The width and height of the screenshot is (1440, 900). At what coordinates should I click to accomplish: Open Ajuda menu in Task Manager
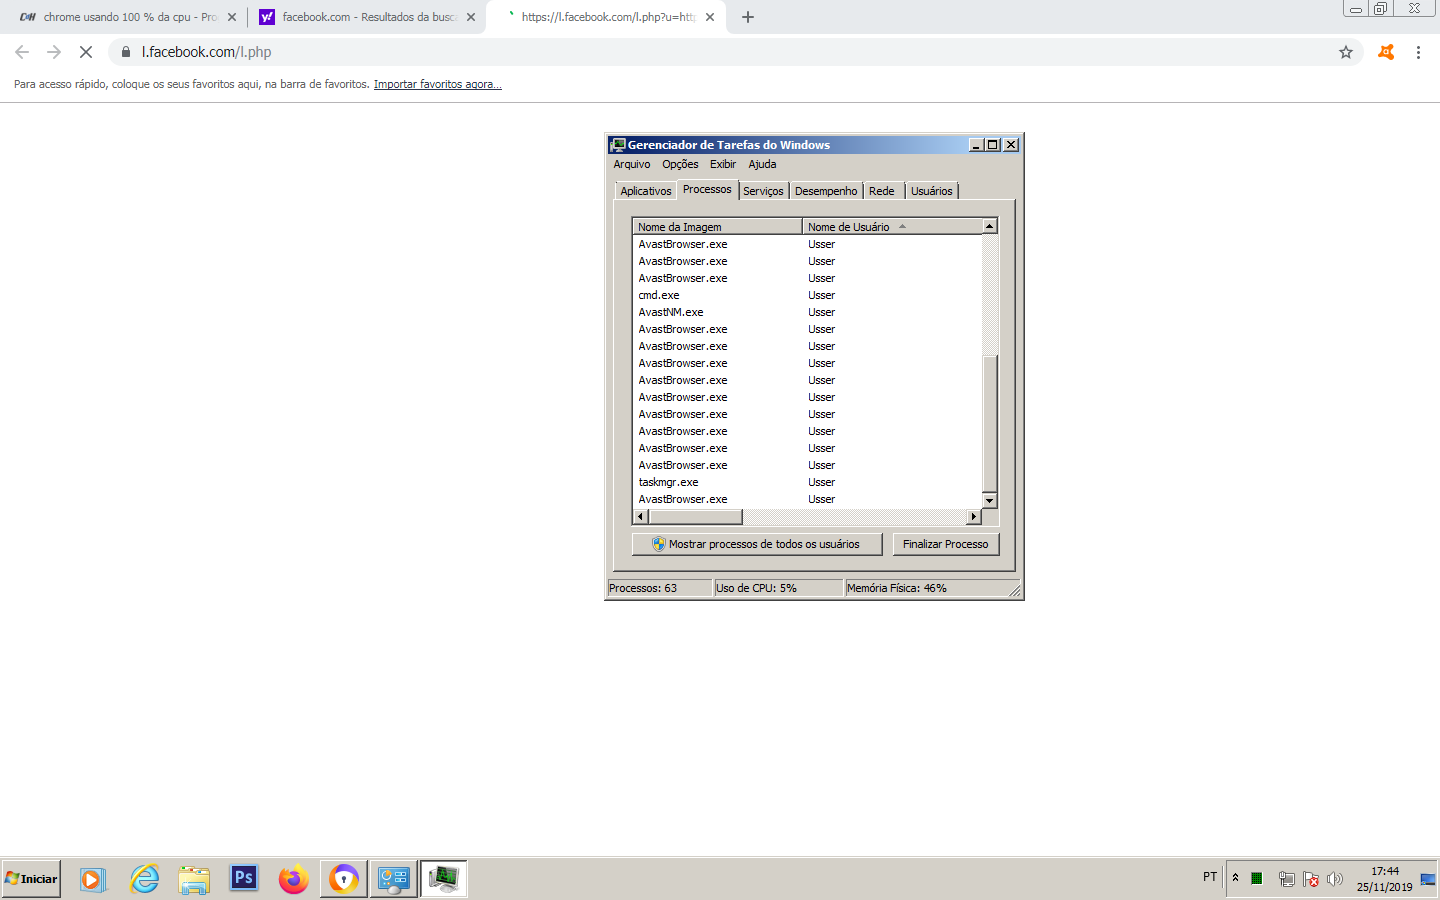click(x=762, y=164)
